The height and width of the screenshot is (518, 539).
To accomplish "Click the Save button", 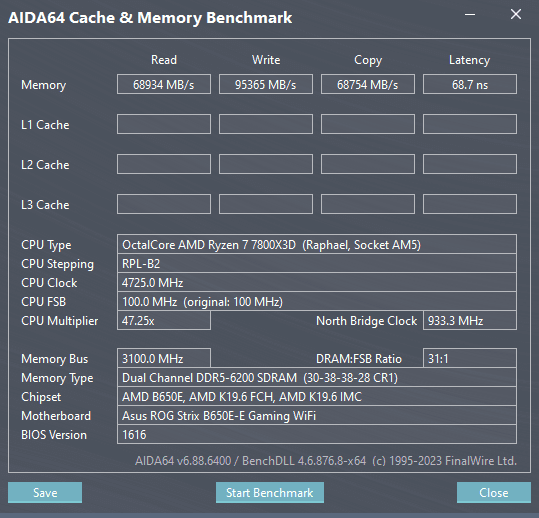I will 45,492.
